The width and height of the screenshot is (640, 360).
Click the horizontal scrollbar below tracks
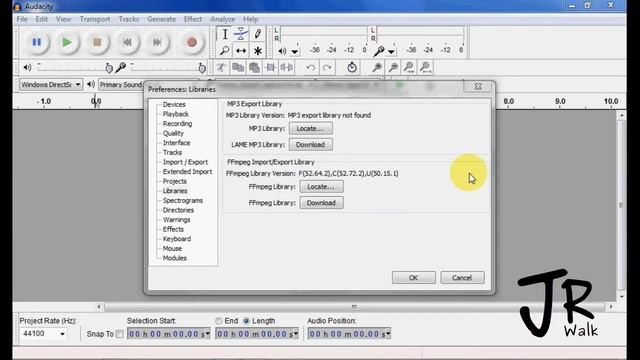coord(354,307)
